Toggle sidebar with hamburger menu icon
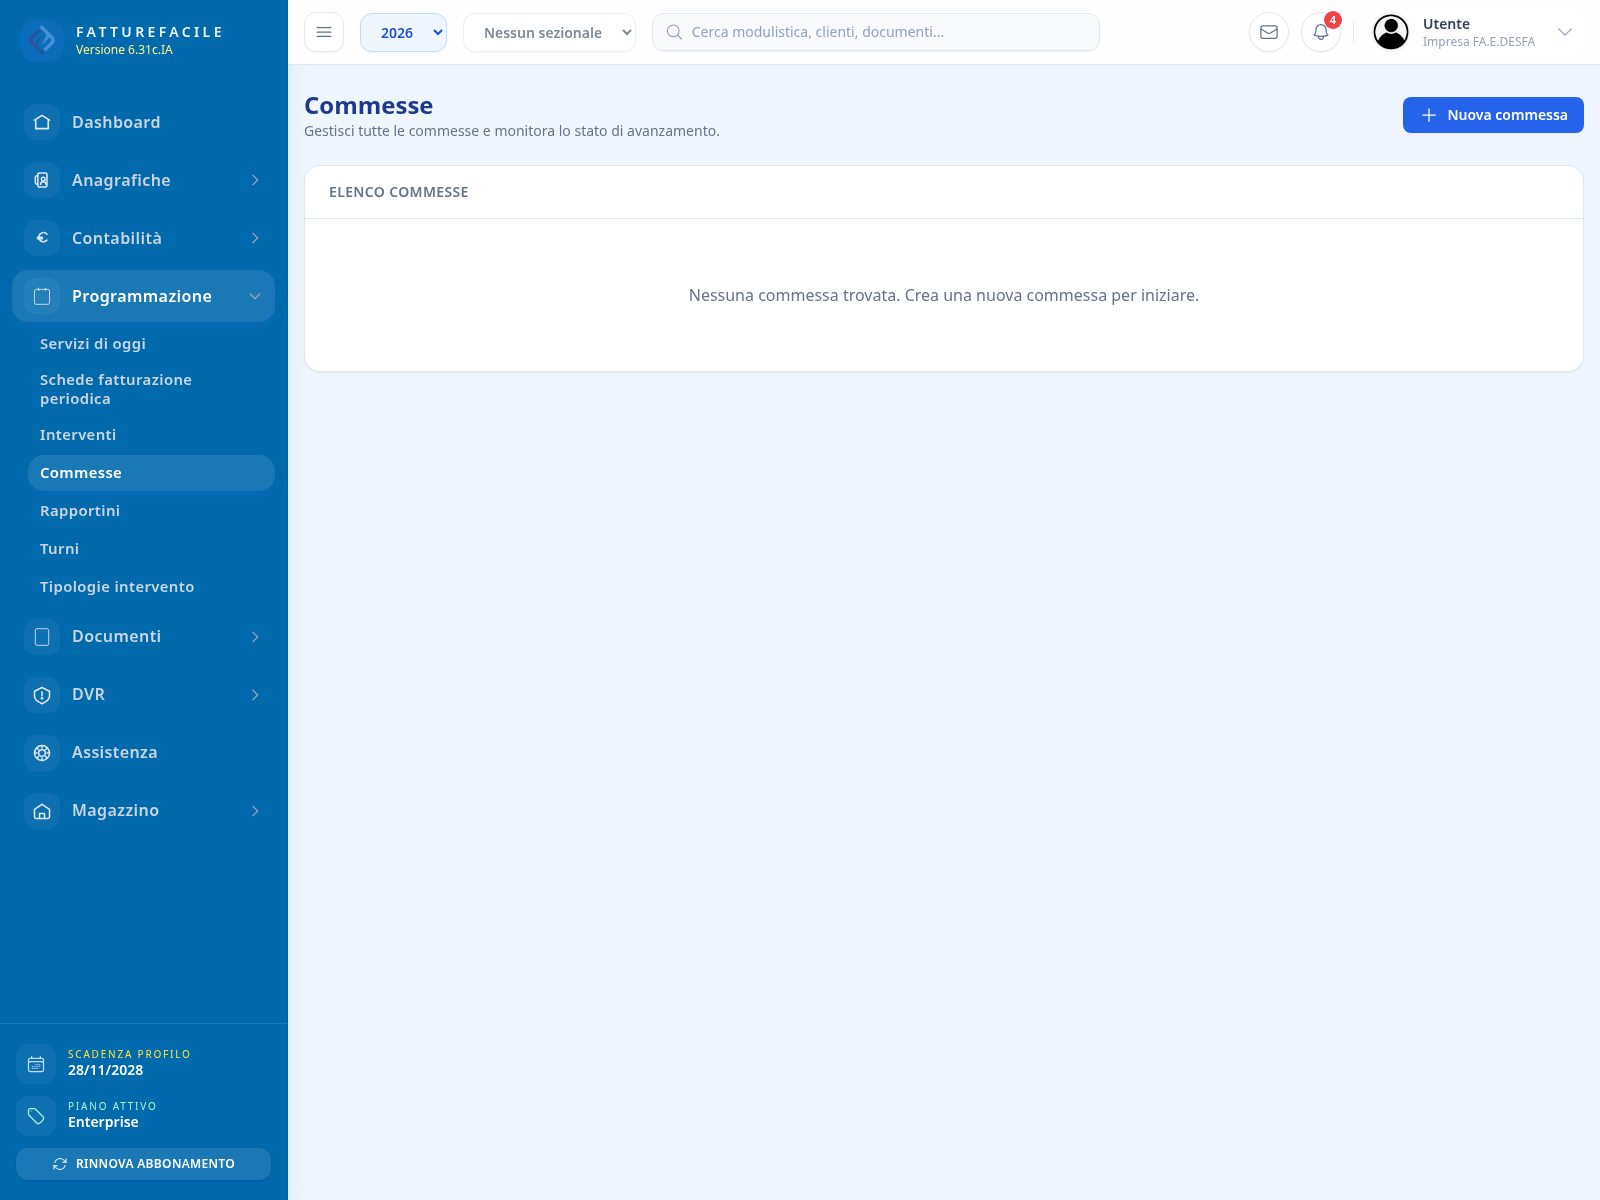The image size is (1600, 1200). [324, 32]
